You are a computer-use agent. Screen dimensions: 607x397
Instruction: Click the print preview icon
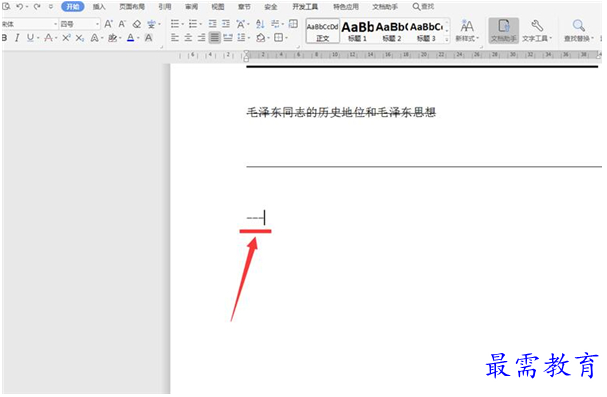[6, 7]
